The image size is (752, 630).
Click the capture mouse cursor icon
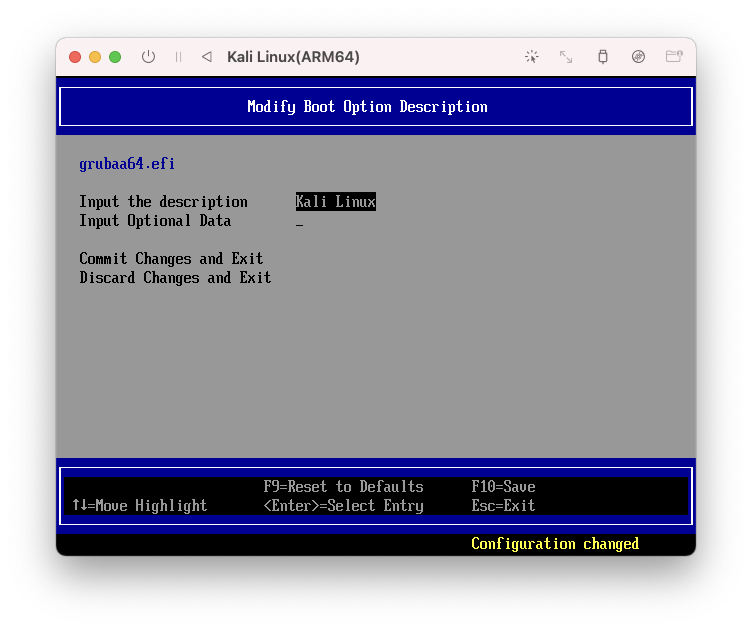[x=531, y=57]
